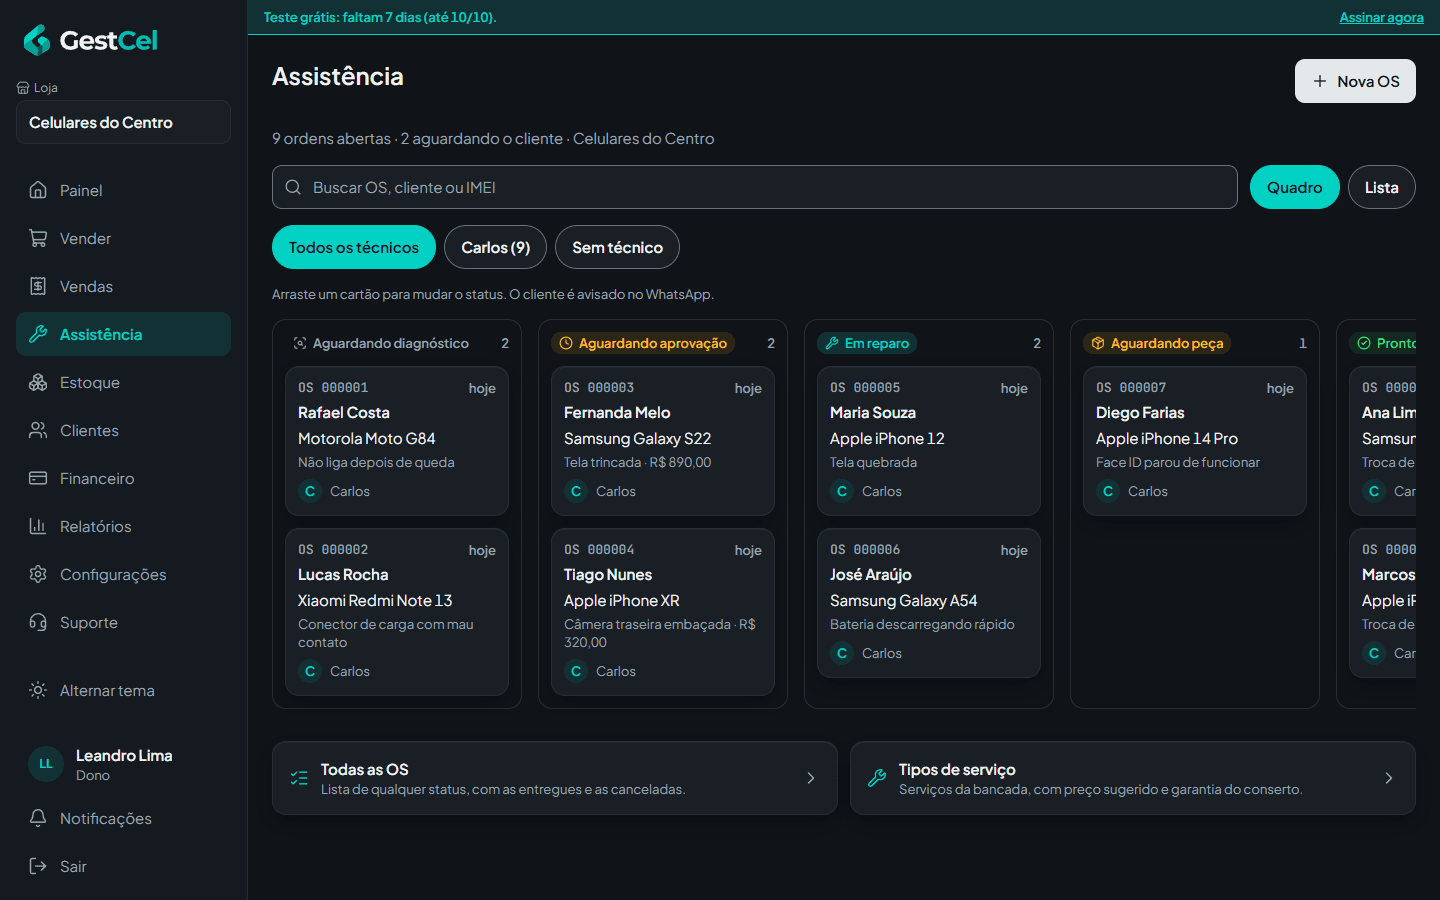Click the Nova OS button
1440x900 pixels.
tap(1355, 81)
